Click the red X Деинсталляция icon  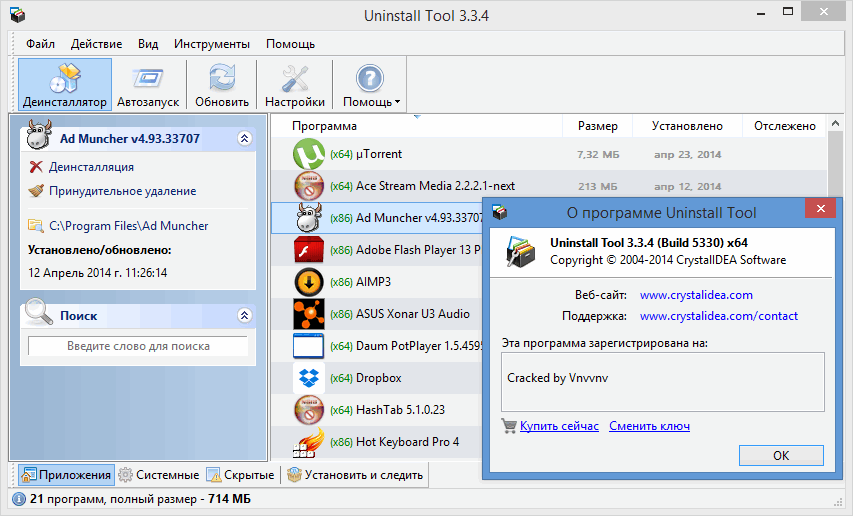point(36,166)
